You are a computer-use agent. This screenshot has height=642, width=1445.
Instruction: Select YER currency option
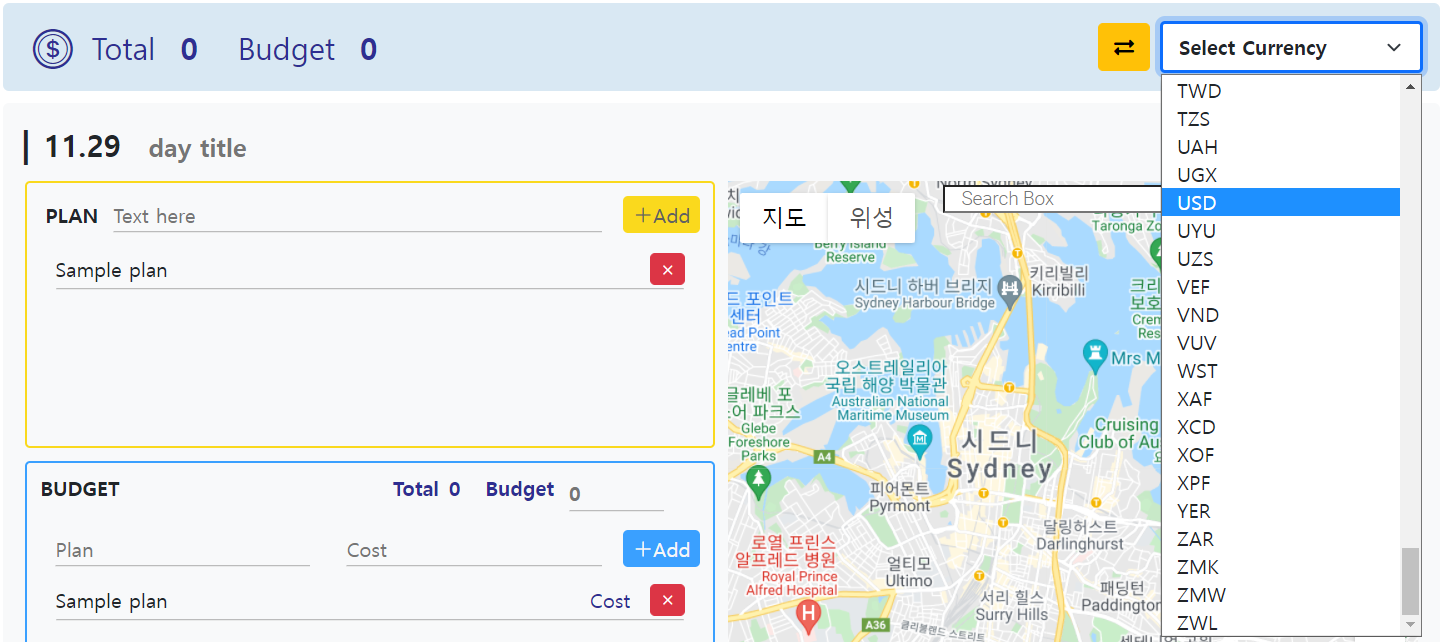click(1281, 510)
